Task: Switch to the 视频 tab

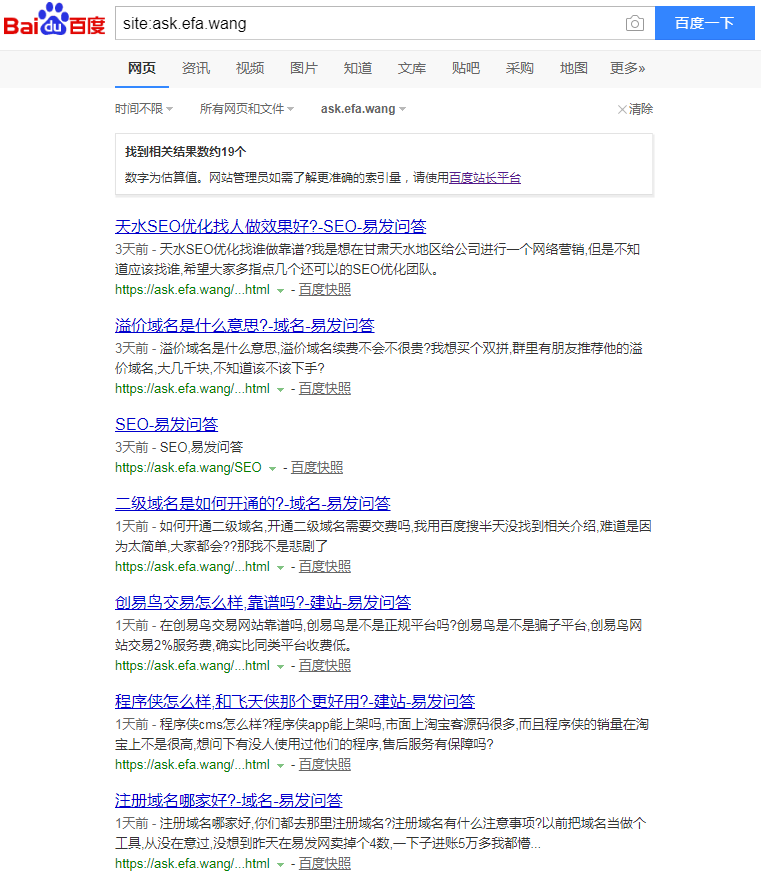Action: click(x=249, y=68)
